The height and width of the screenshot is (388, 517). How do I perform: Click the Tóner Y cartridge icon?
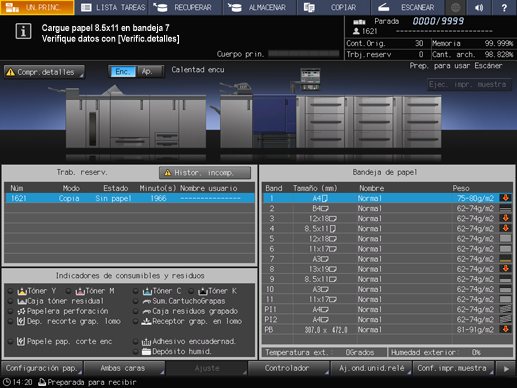pyautogui.click(x=22, y=291)
